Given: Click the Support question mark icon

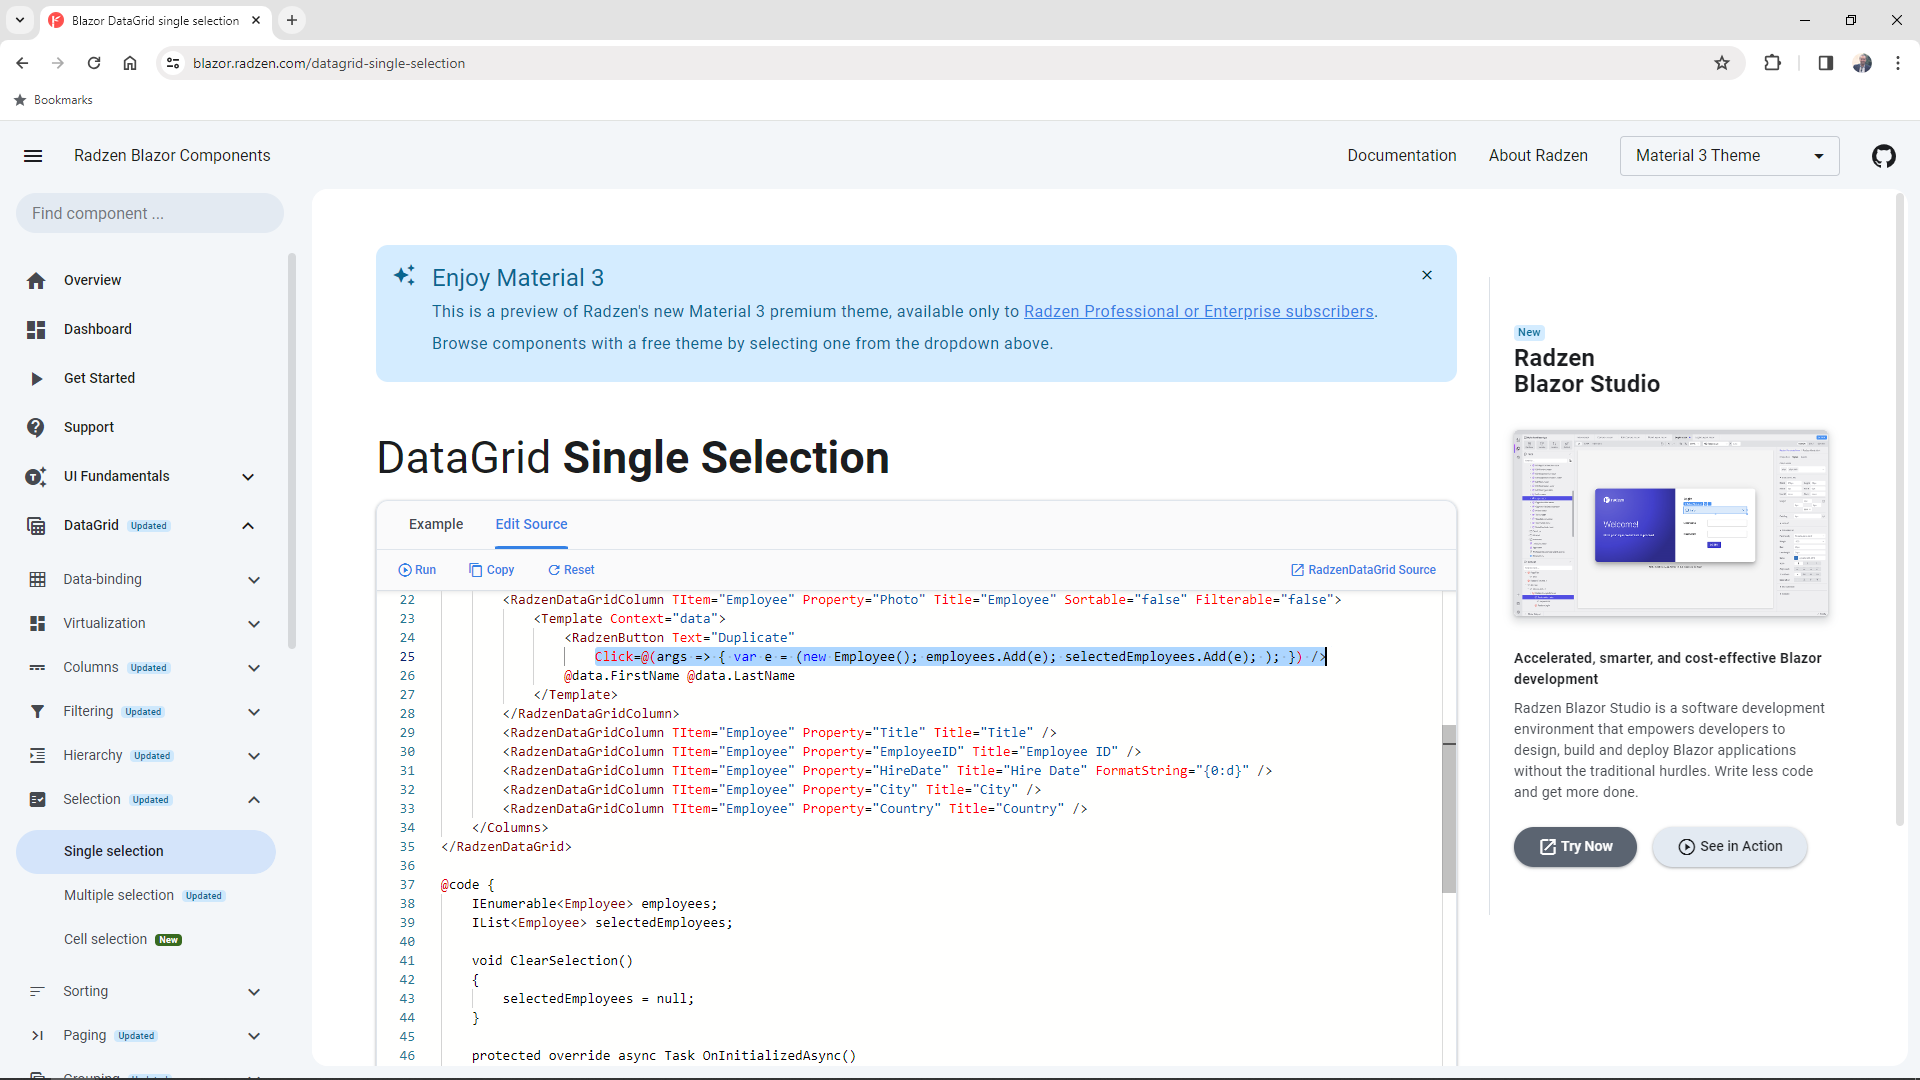Looking at the screenshot, I should click(x=37, y=428).
